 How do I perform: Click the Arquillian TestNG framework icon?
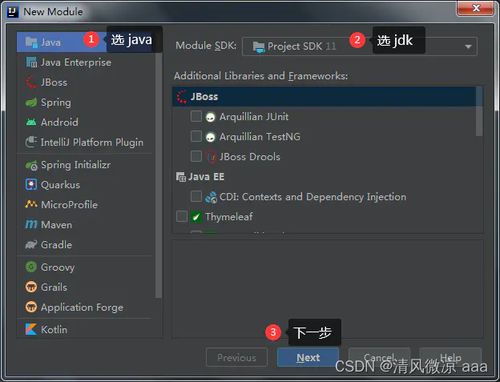(210, 137)
